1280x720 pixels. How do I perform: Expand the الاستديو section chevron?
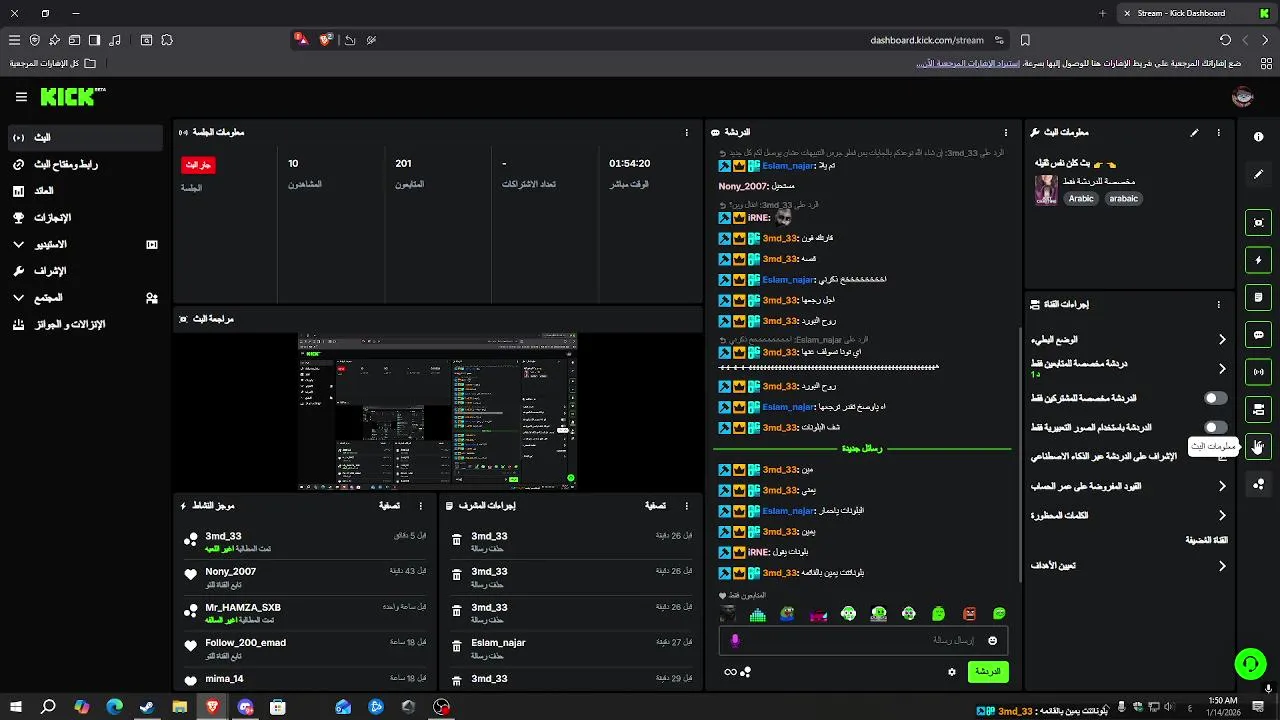coord(18,244)
